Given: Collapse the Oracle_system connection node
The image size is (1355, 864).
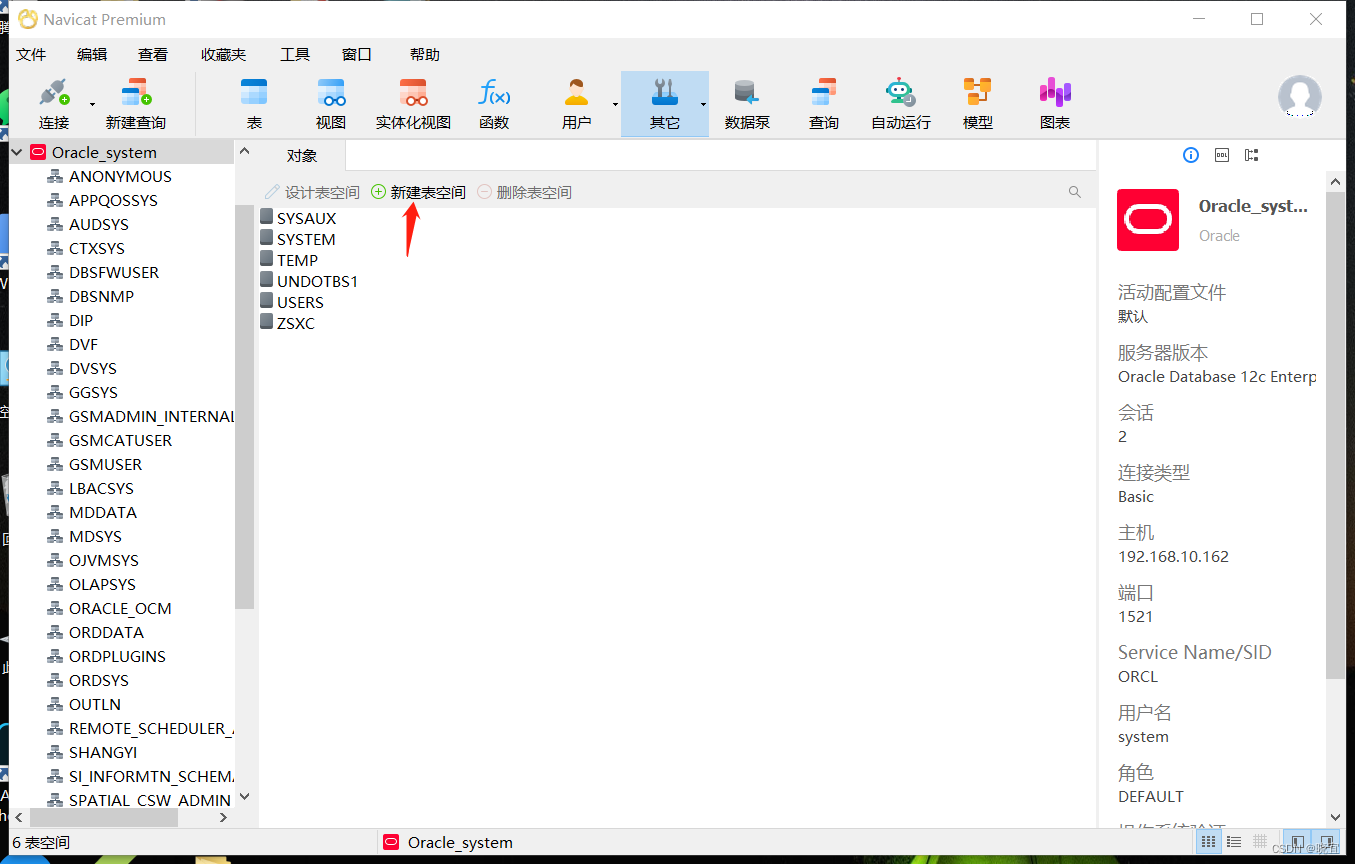Looking at the screenshot, I should click(x=17, y=152).
